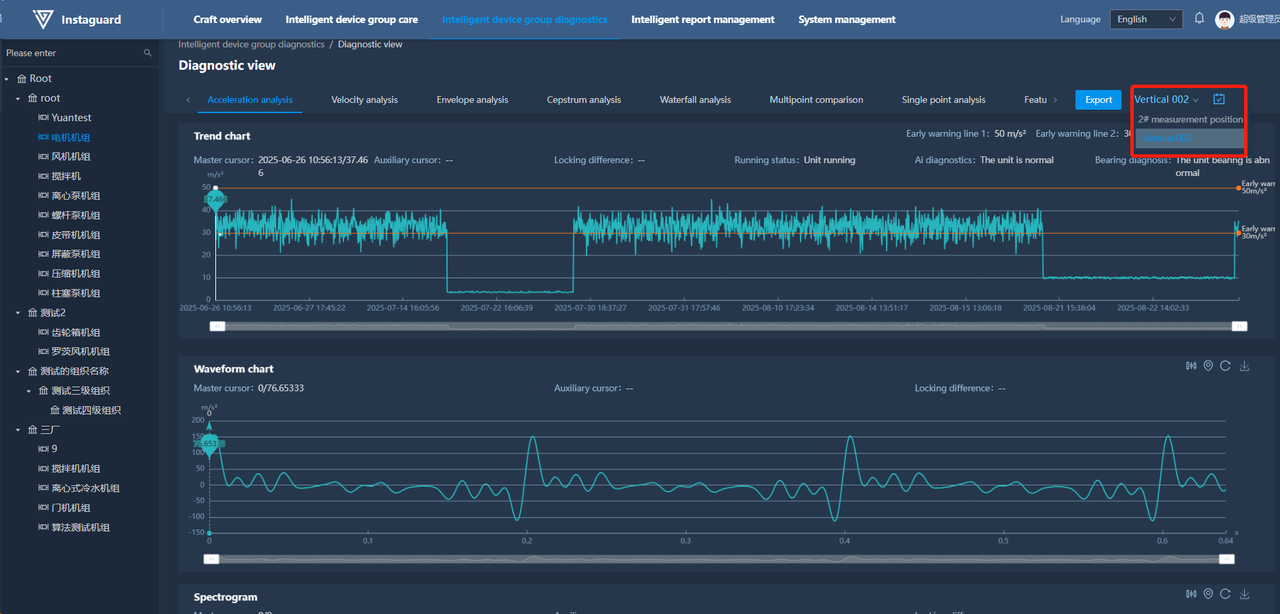1280x614 pixels.
Task: Open the Language dropdown set to English
Action: (1146, 19)
